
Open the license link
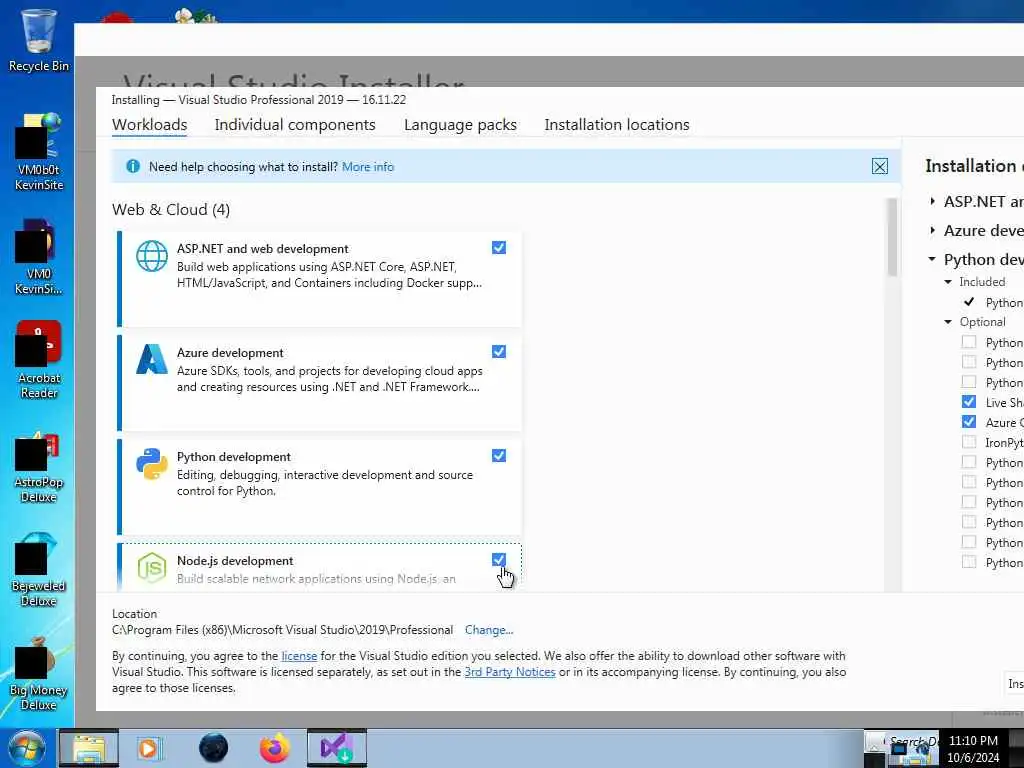299,656
